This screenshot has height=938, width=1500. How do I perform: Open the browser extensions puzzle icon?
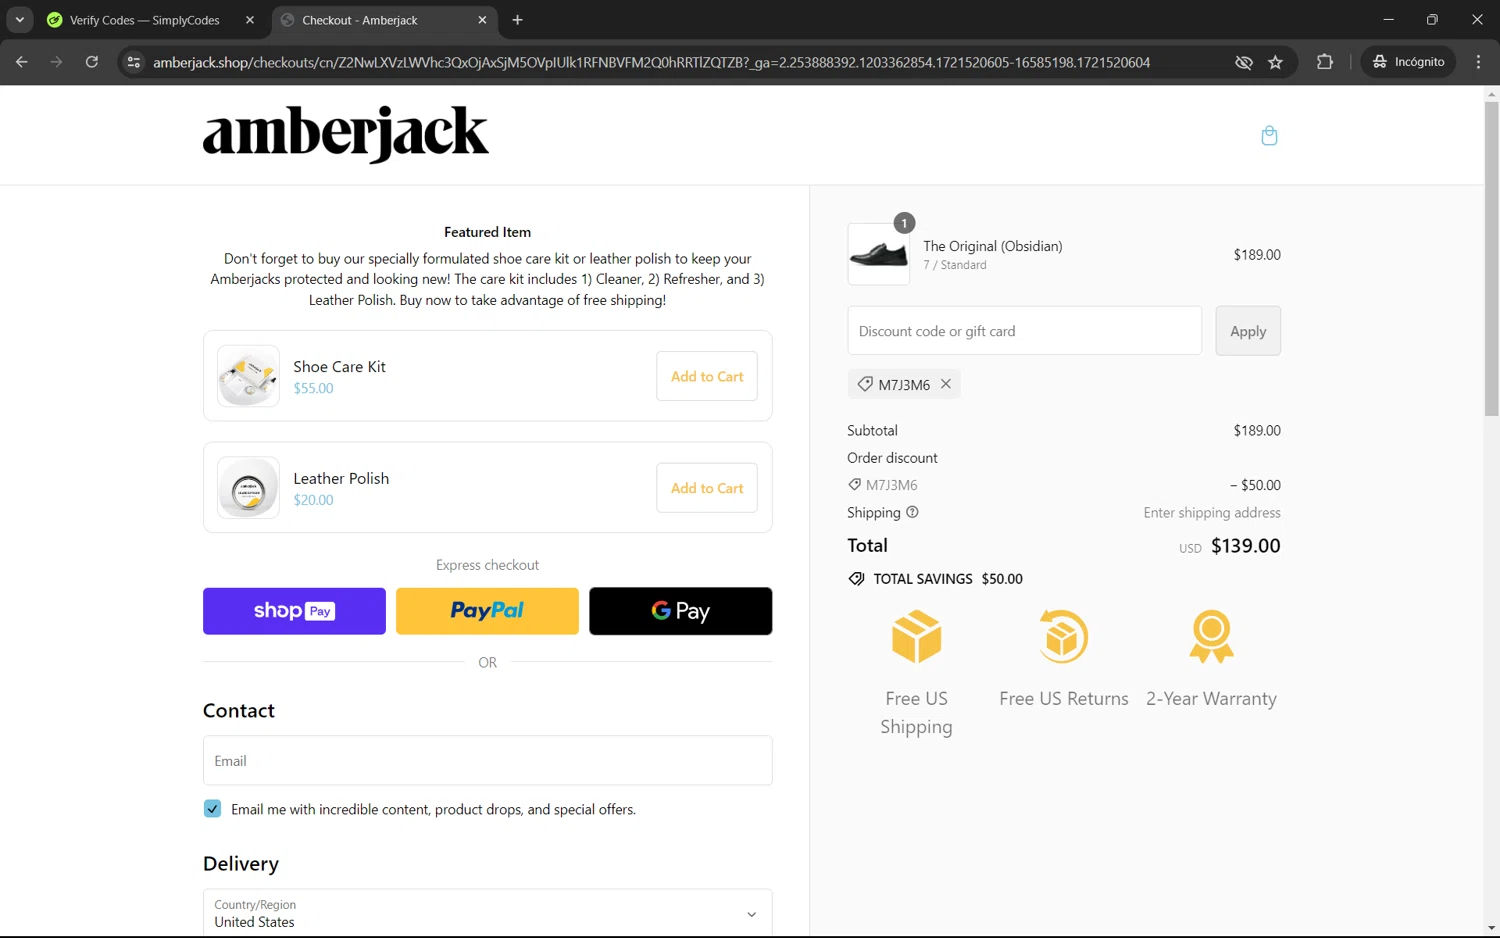coord(1325,62)
